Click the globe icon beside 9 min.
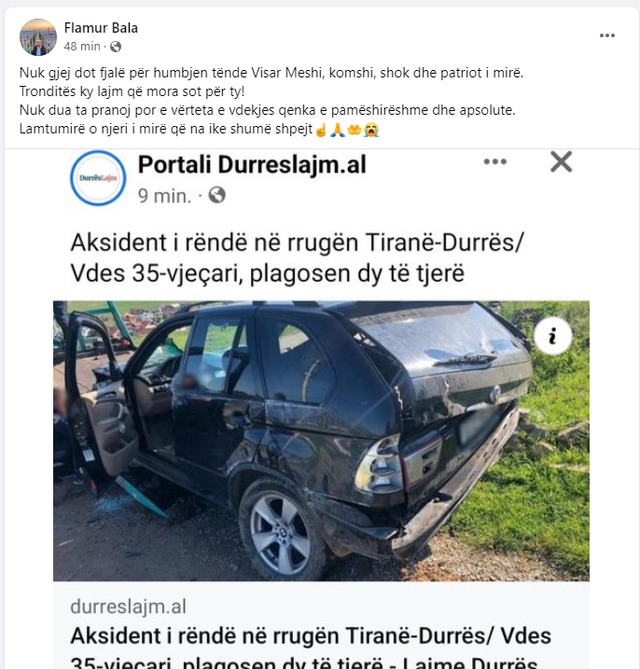640x669 pixels. (x=217, y=195)
